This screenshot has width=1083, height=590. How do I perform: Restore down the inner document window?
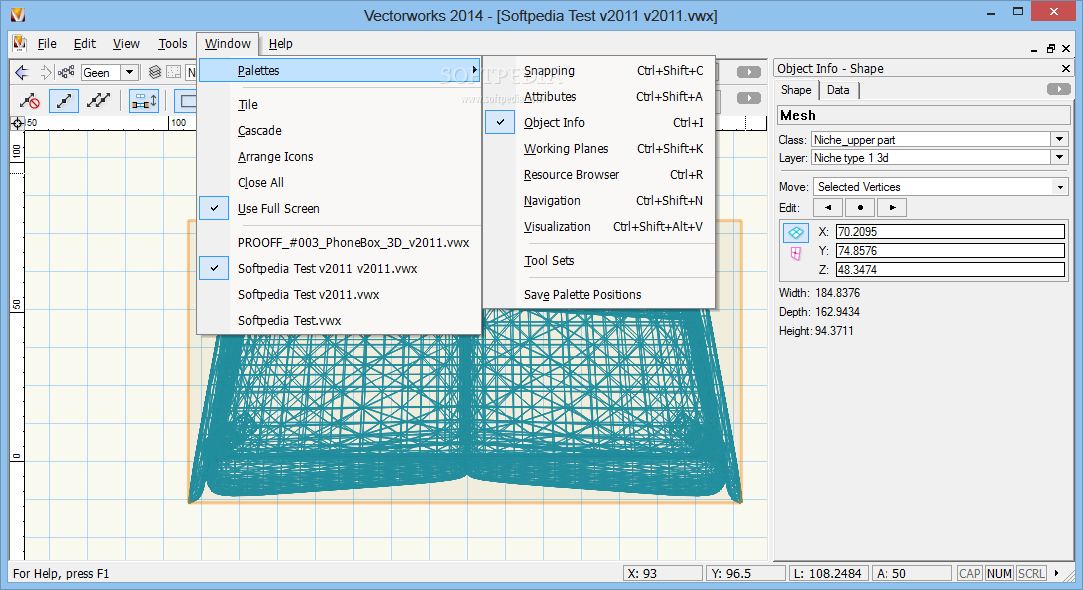1051,48
